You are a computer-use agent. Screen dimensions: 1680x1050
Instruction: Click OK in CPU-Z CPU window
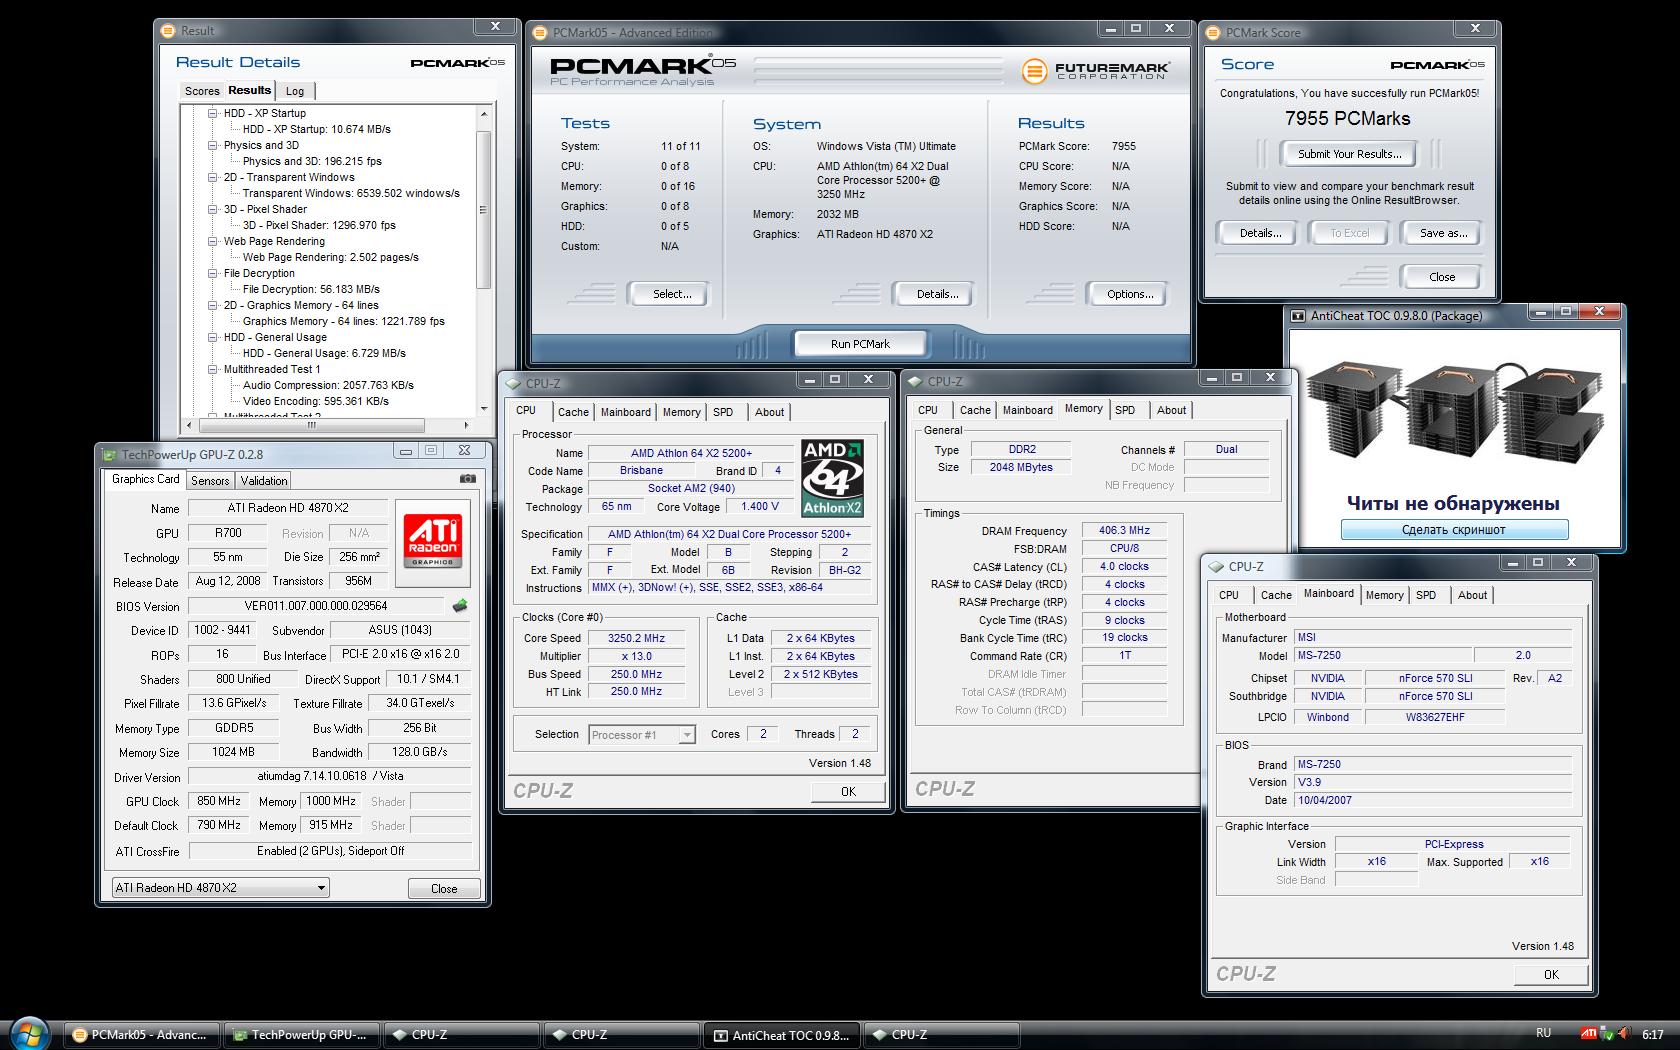[x=848, y=791]
